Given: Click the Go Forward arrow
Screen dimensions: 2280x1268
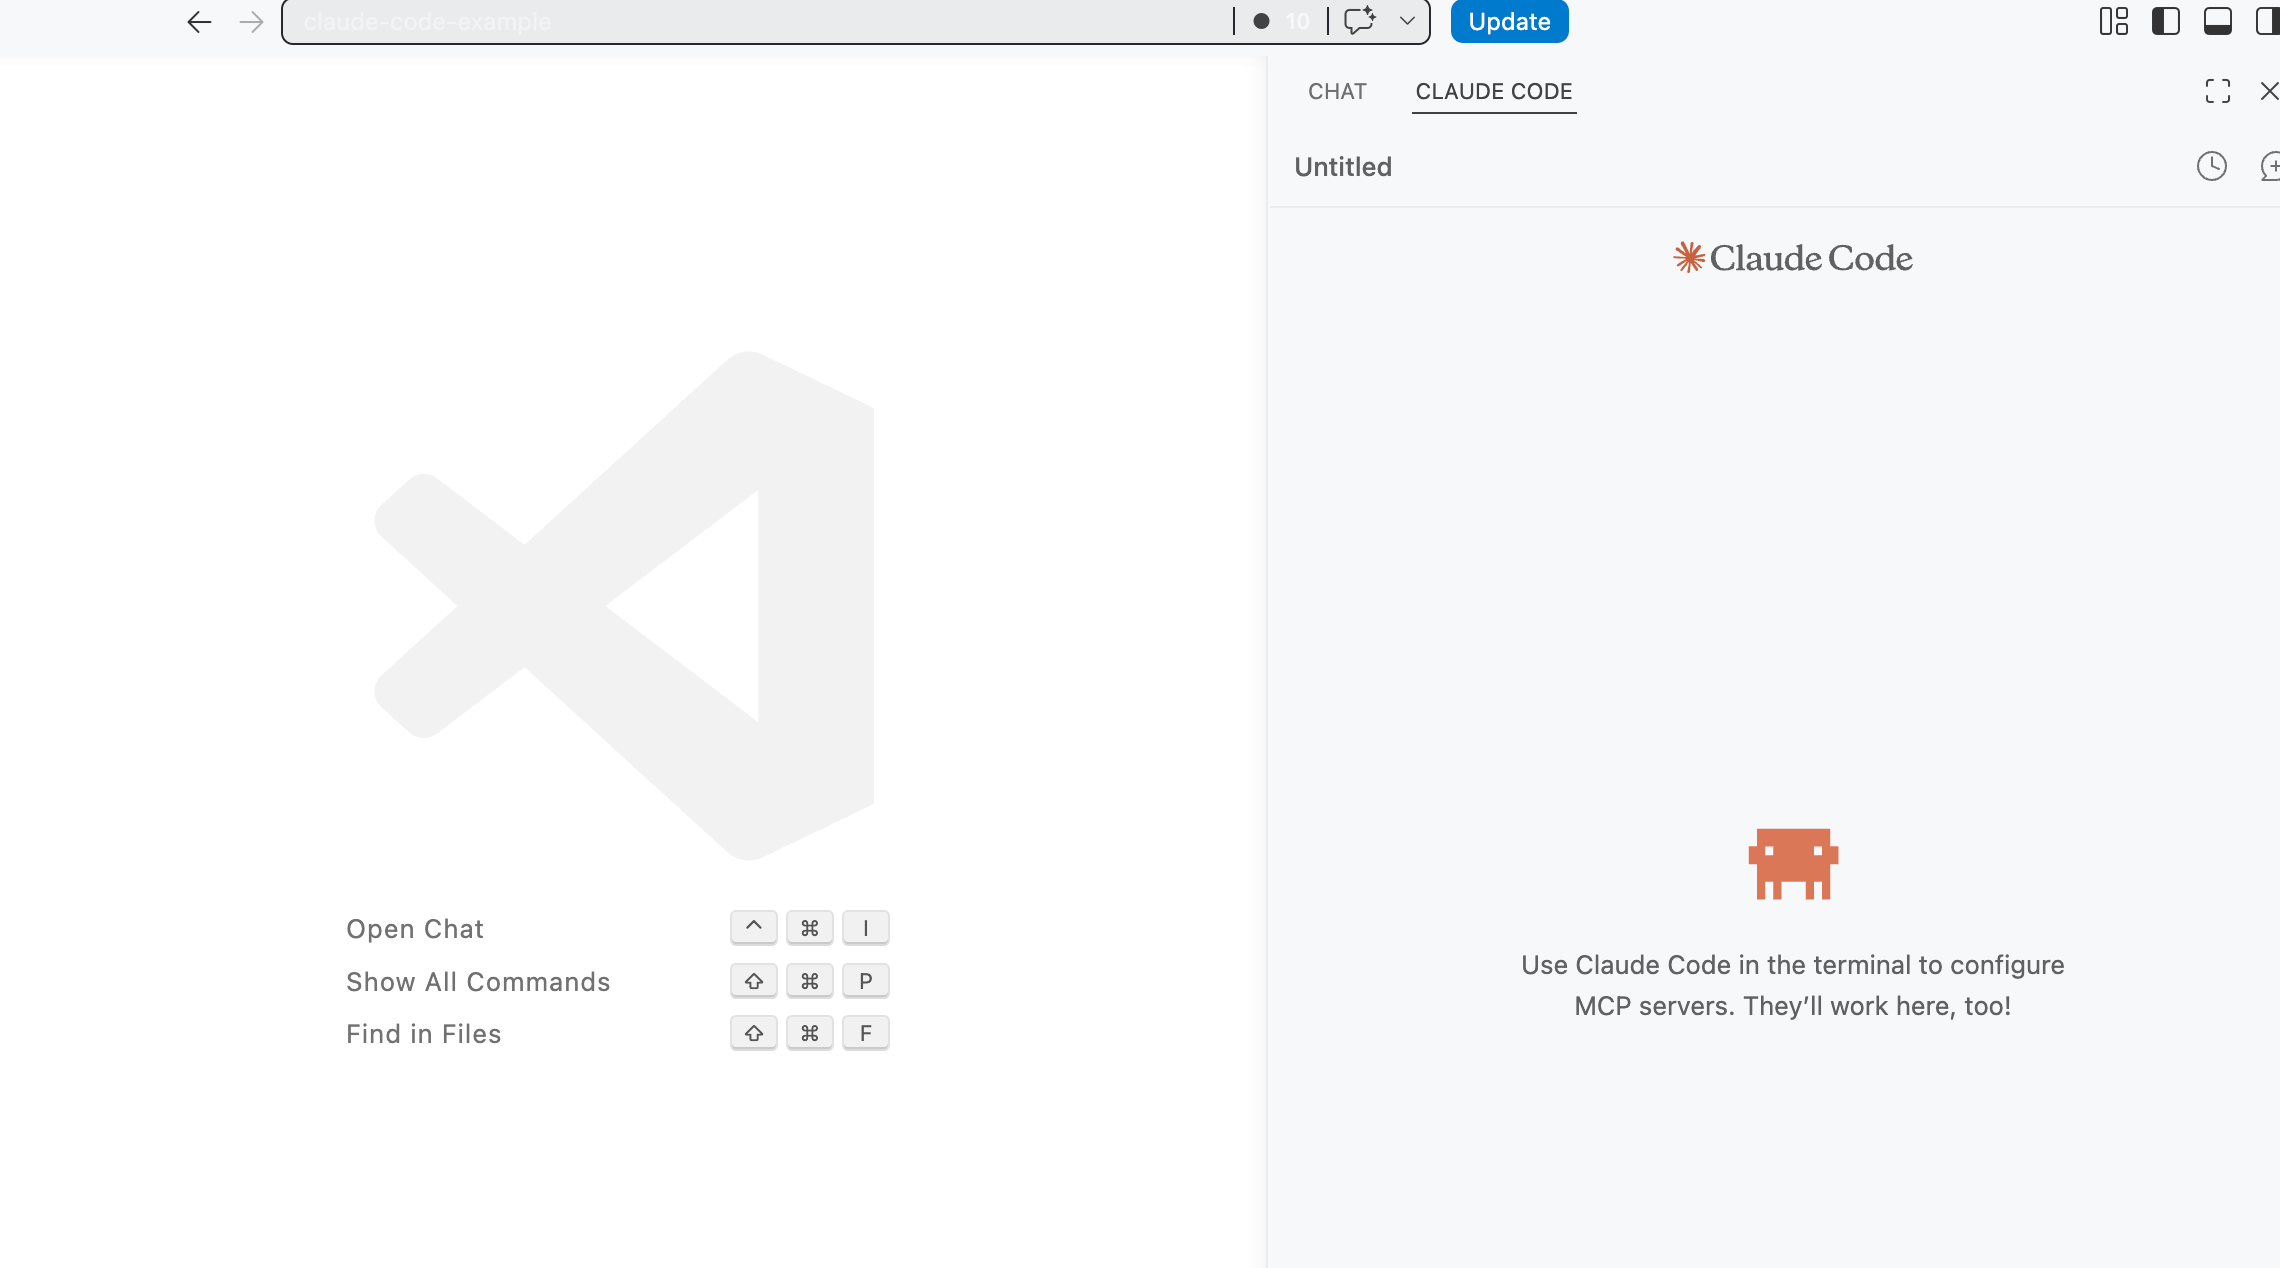Looking at the screenshot, I should pos(252,22).
